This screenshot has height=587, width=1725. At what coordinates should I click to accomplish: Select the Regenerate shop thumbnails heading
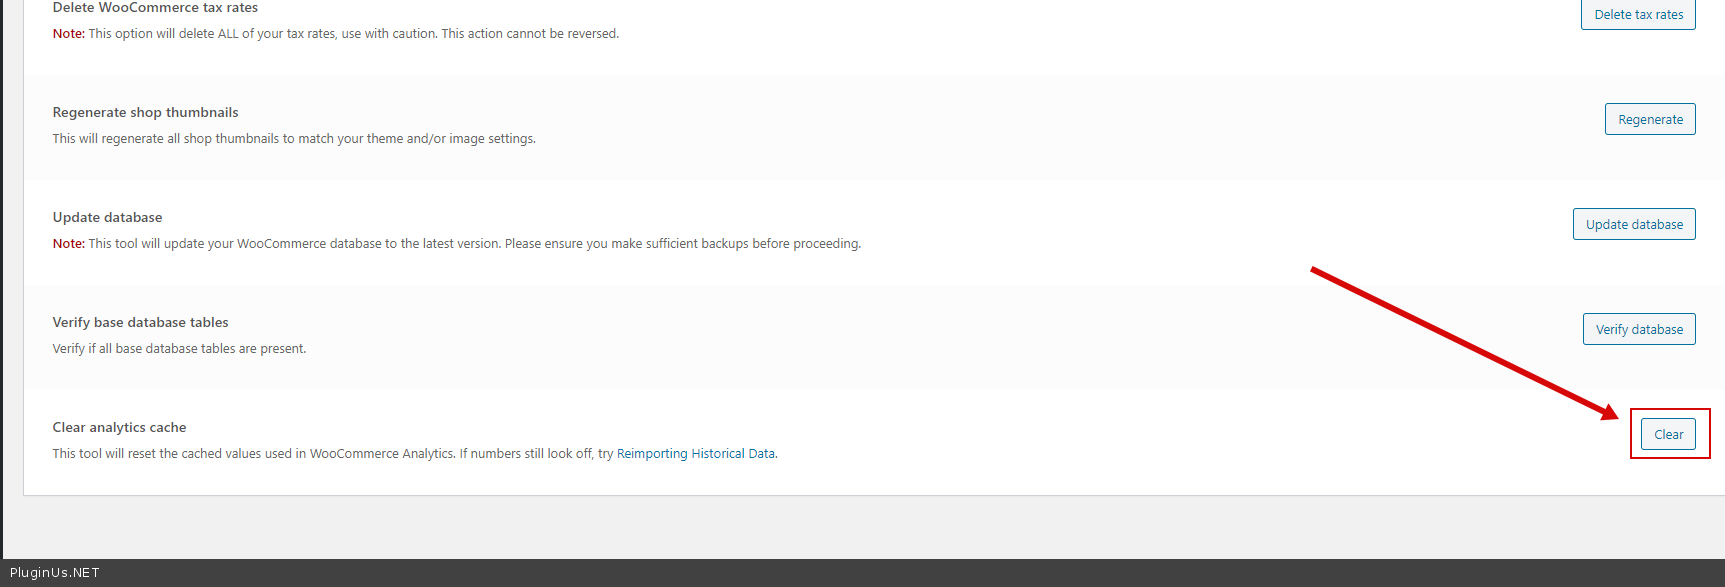145,112
